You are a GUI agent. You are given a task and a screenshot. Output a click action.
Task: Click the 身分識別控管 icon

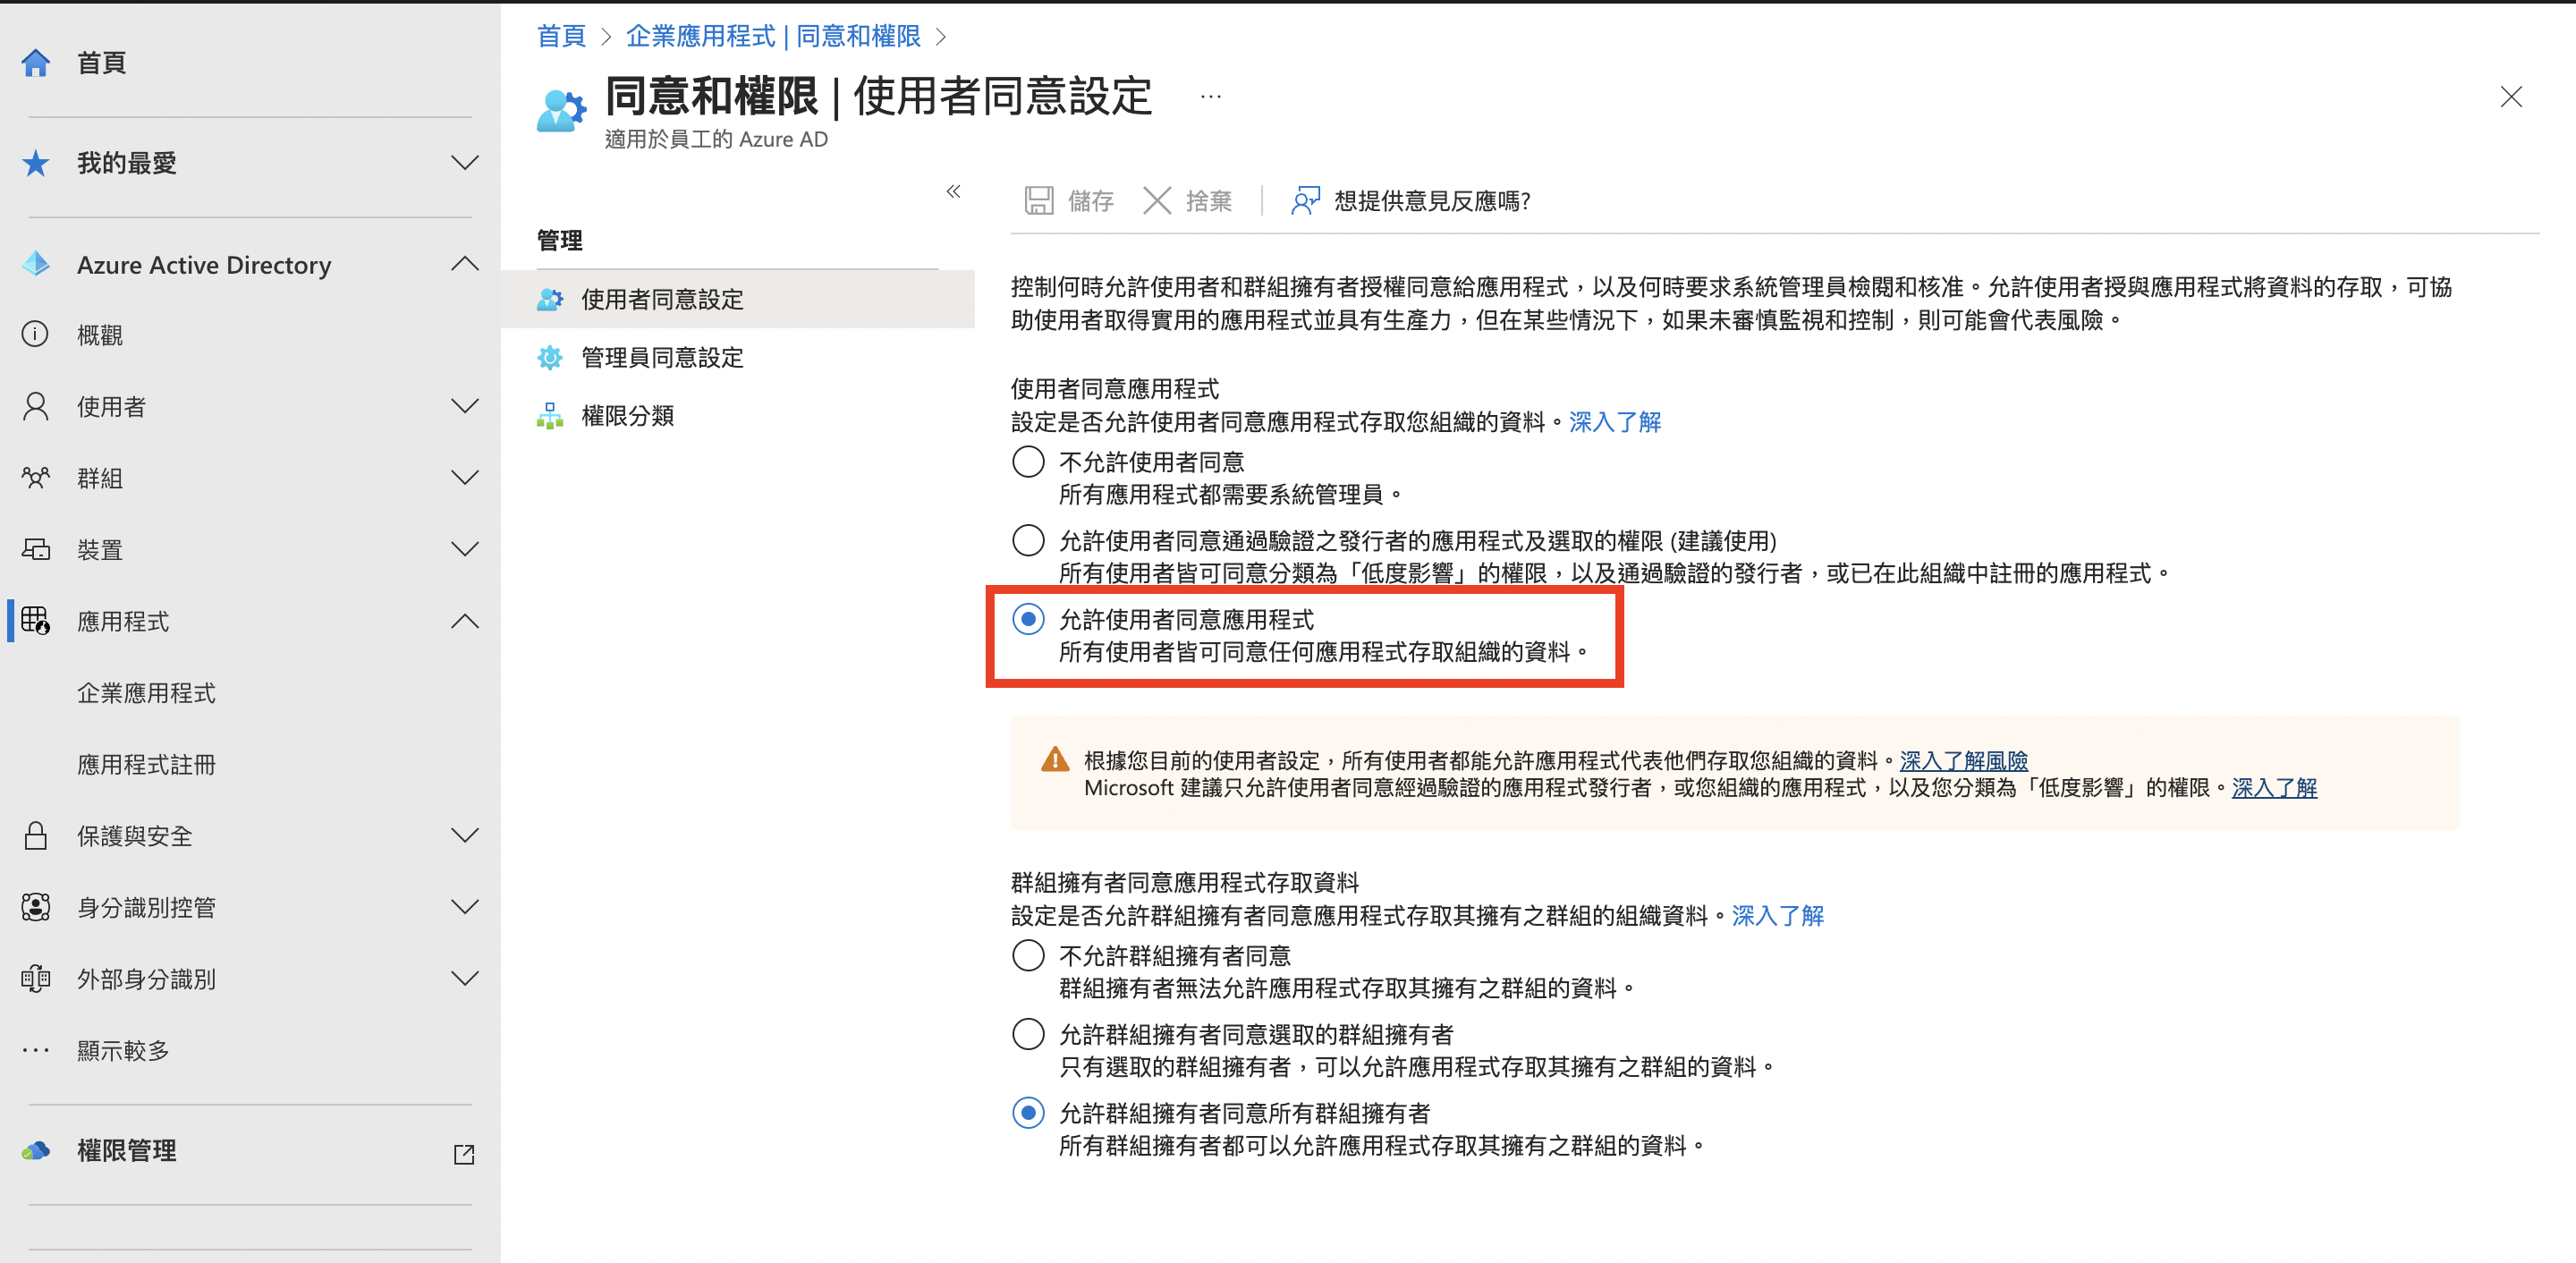36,907
